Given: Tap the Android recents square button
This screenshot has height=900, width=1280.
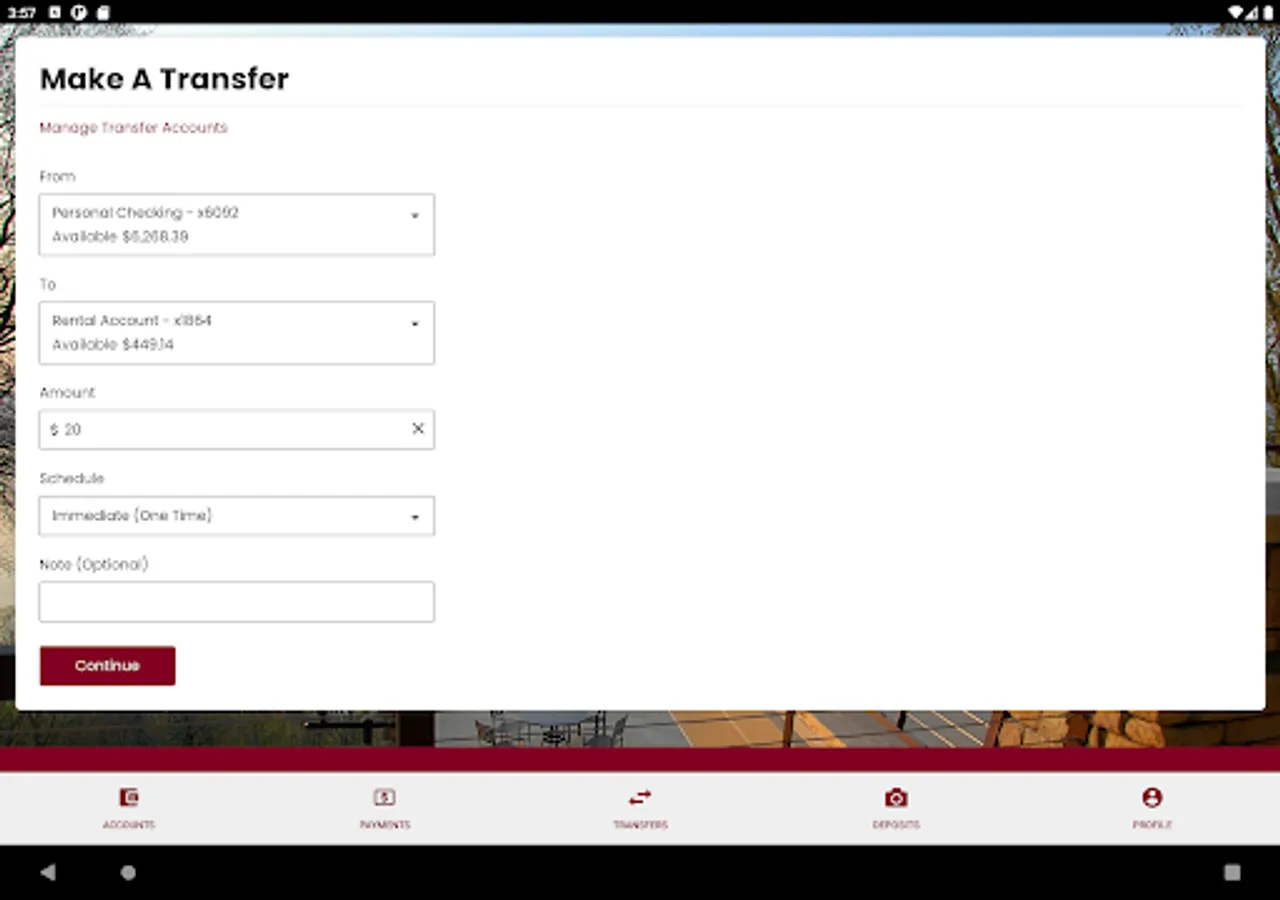Looking at the screenshot, I should point(1232,872).
